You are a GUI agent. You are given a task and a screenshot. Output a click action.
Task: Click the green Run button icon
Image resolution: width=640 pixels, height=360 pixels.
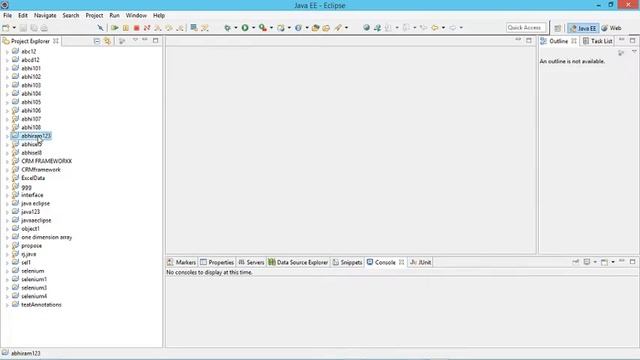point(245,28)
